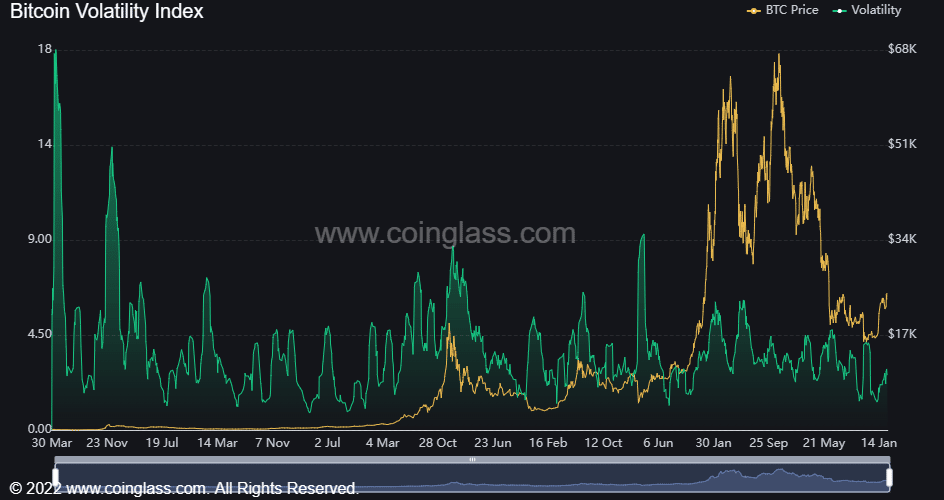Click the 'Bitcoin Volatility Index' chart title

click(x=107, y=11)
